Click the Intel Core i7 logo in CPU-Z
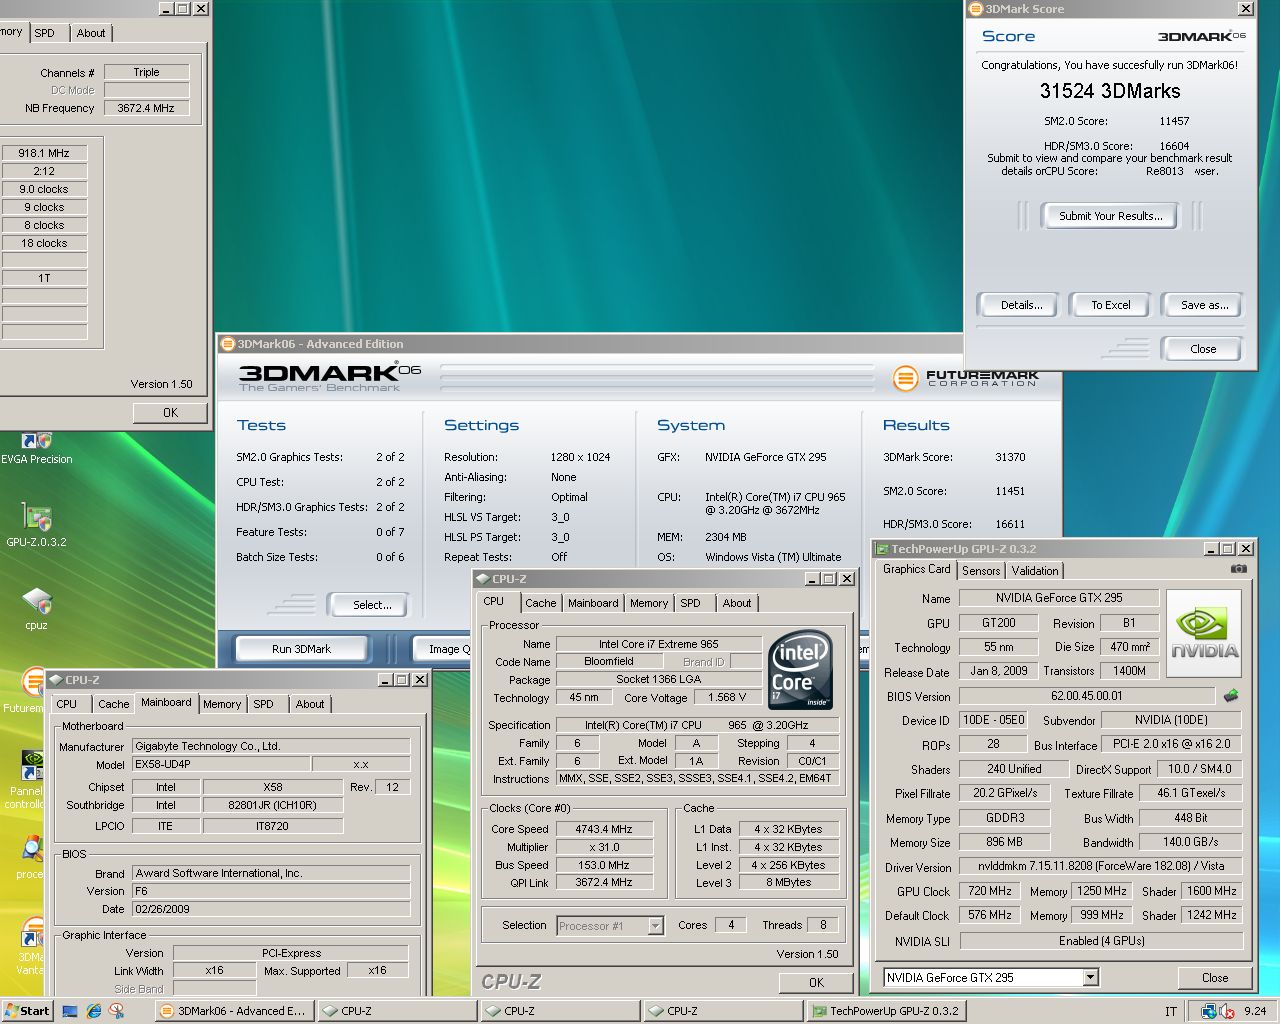This screenshot has width=1280, height=1024. (x=800, y=670)
